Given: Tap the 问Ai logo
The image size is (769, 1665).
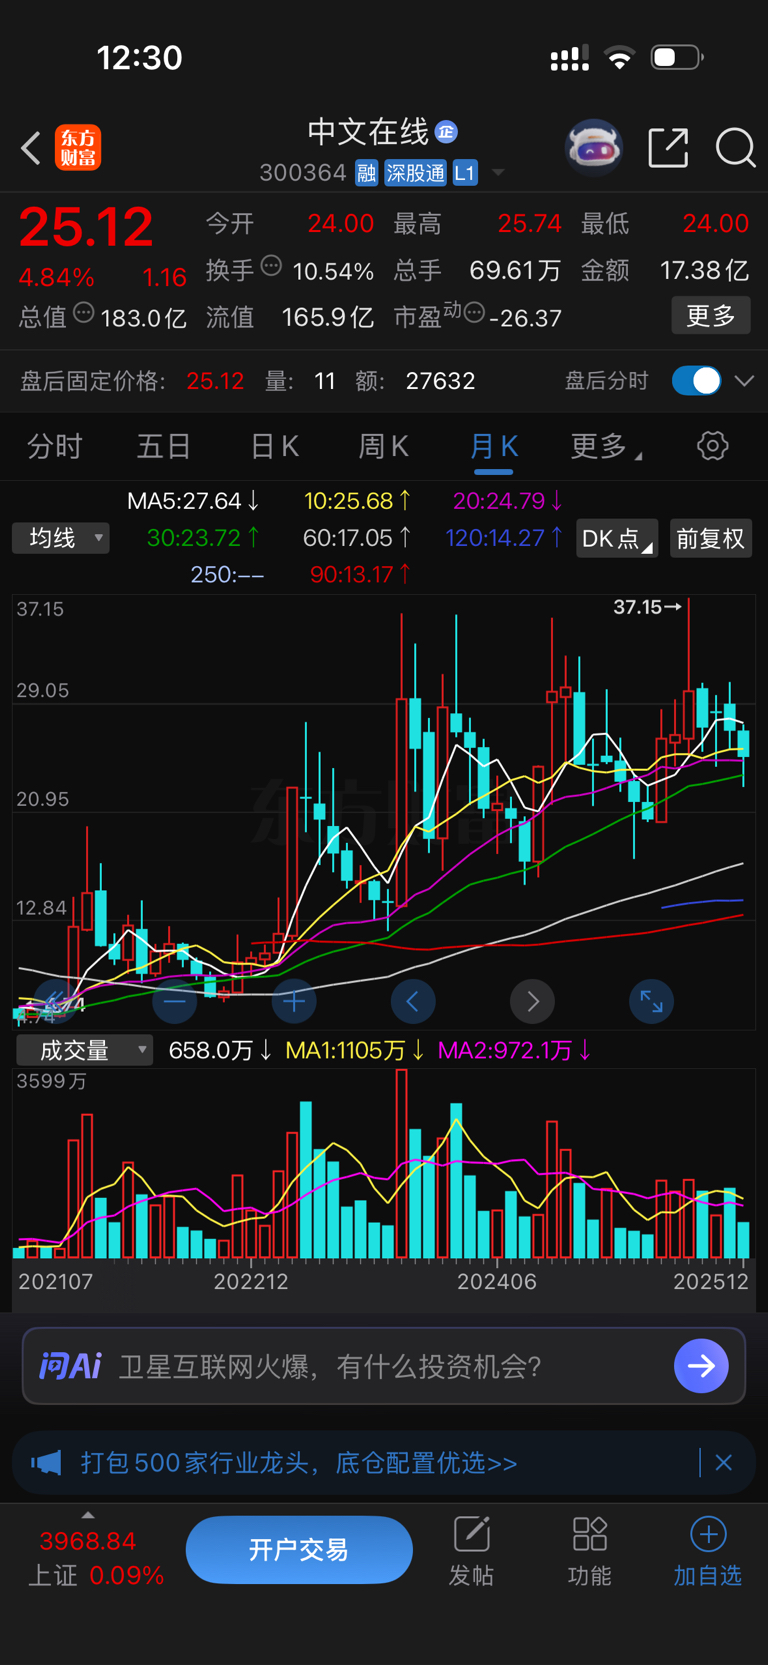Looking at the screenshot, I should pyautogui.click(x=70, y=1366).
